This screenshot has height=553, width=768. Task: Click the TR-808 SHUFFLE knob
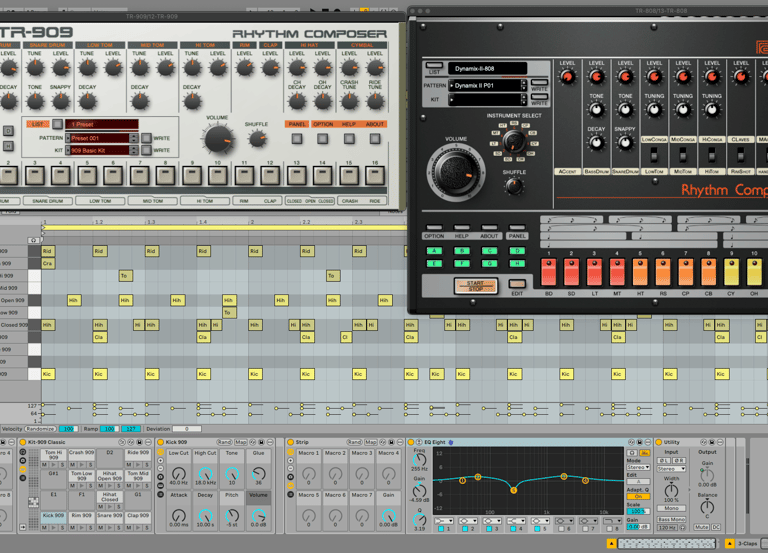tap(514, 186)
